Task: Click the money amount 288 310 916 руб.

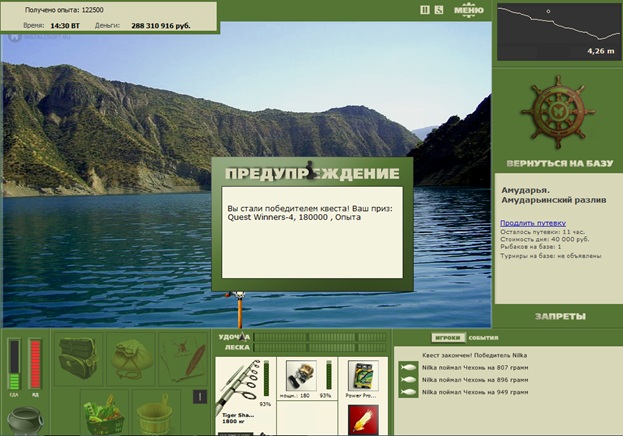Action: click(161, 26)
